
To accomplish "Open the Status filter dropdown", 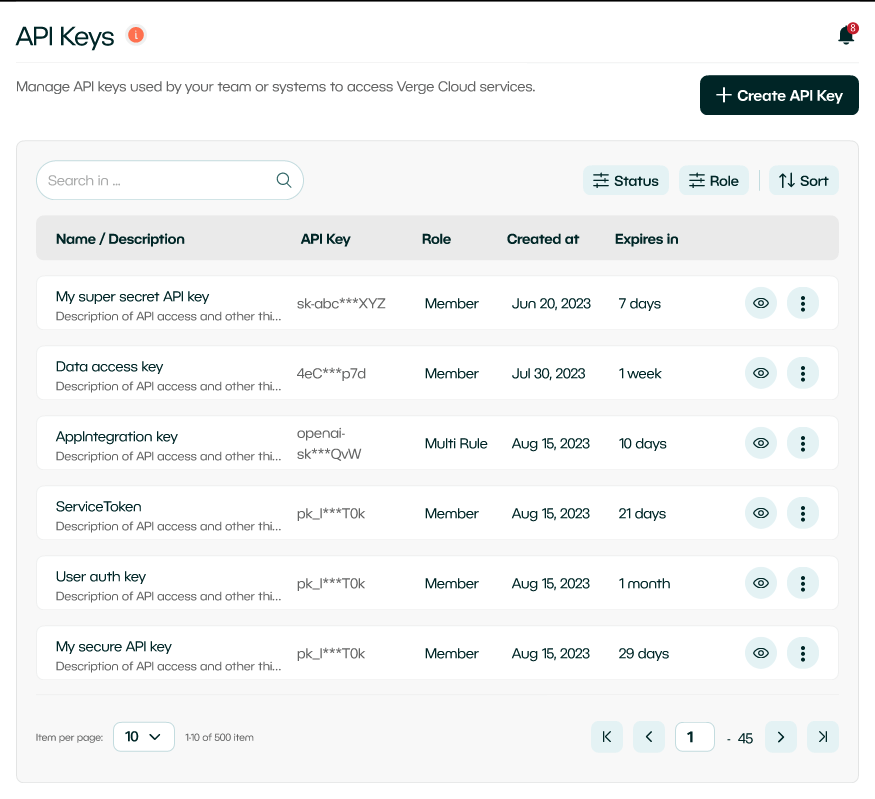I will point(626,180).
